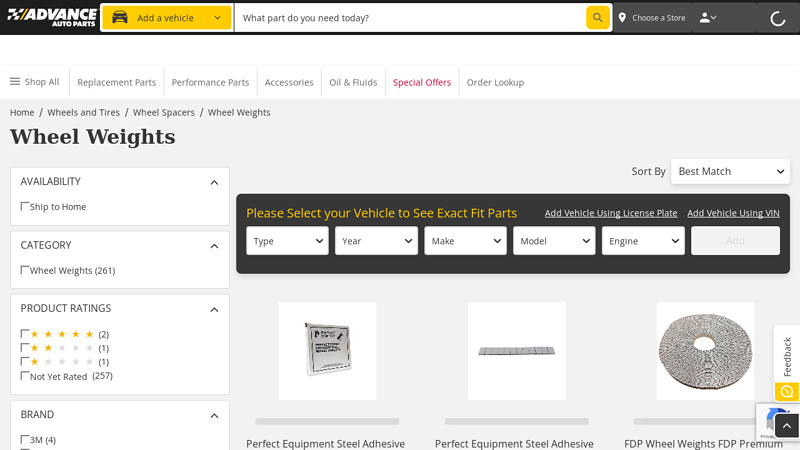Open the Add a vehicle dropdown
This screenshot has height=450, width=800.
click(x=167, y=18)
